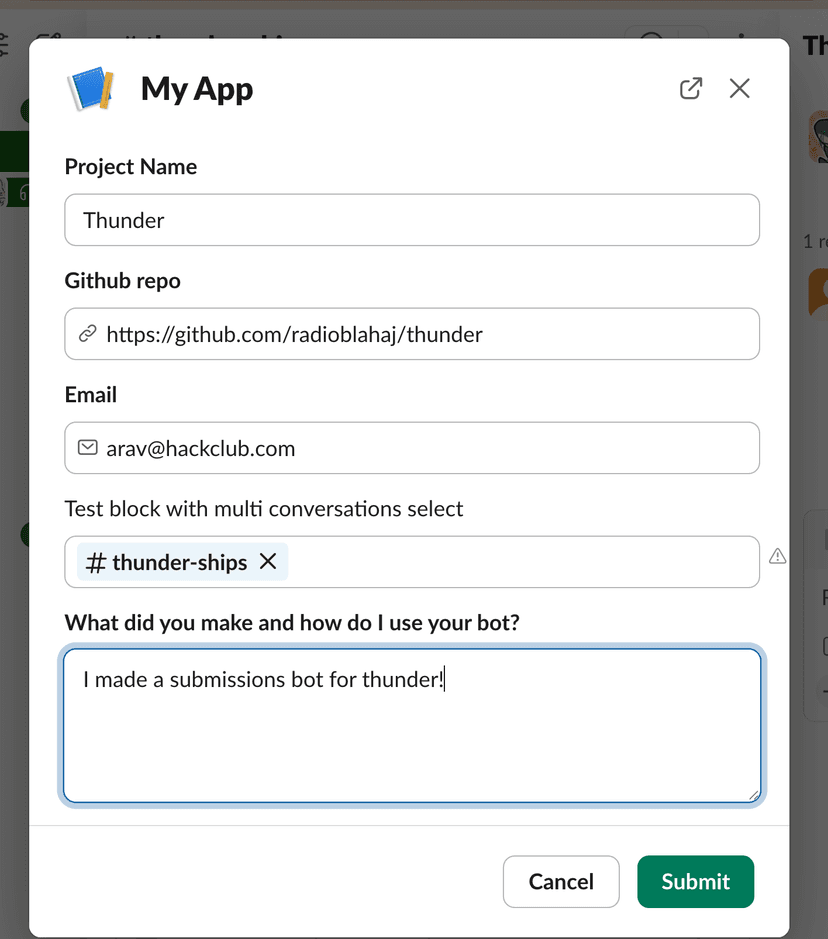The image size is (828, 939).
Task: Focus the Project Name field containing Thunder
Action: (411, 220)
